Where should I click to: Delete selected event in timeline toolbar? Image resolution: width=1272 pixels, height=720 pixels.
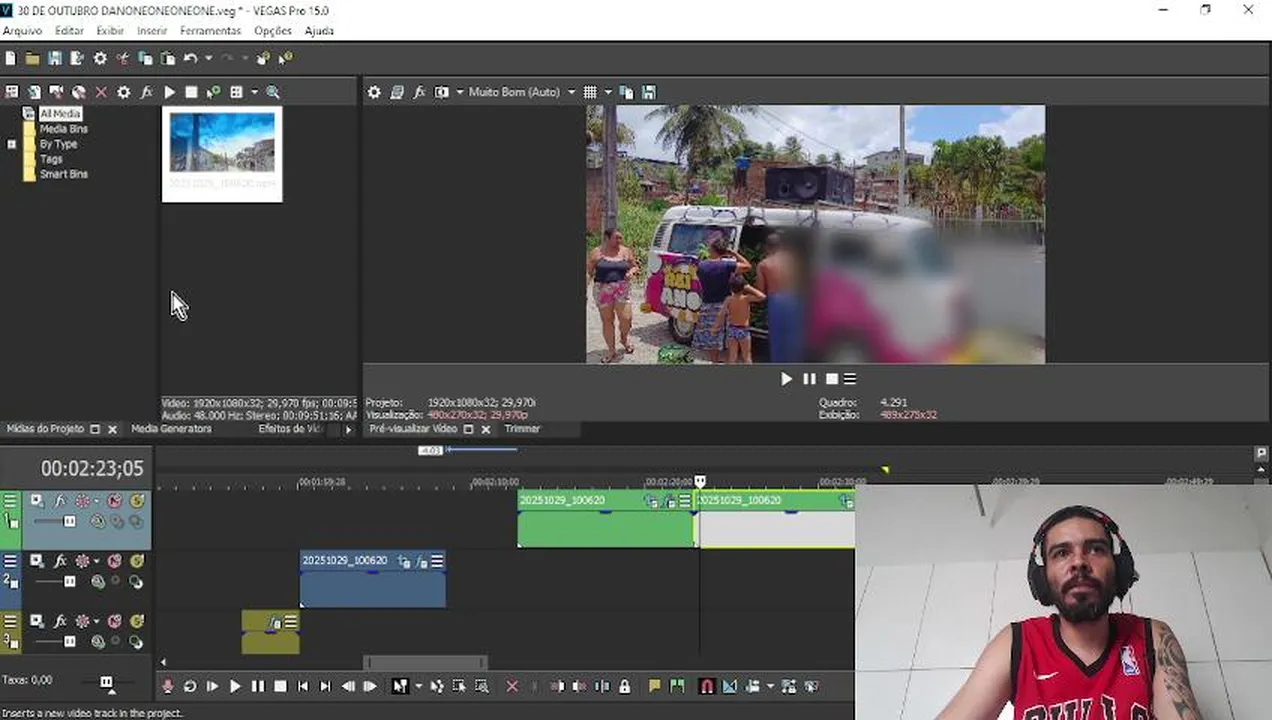[512, 686]
